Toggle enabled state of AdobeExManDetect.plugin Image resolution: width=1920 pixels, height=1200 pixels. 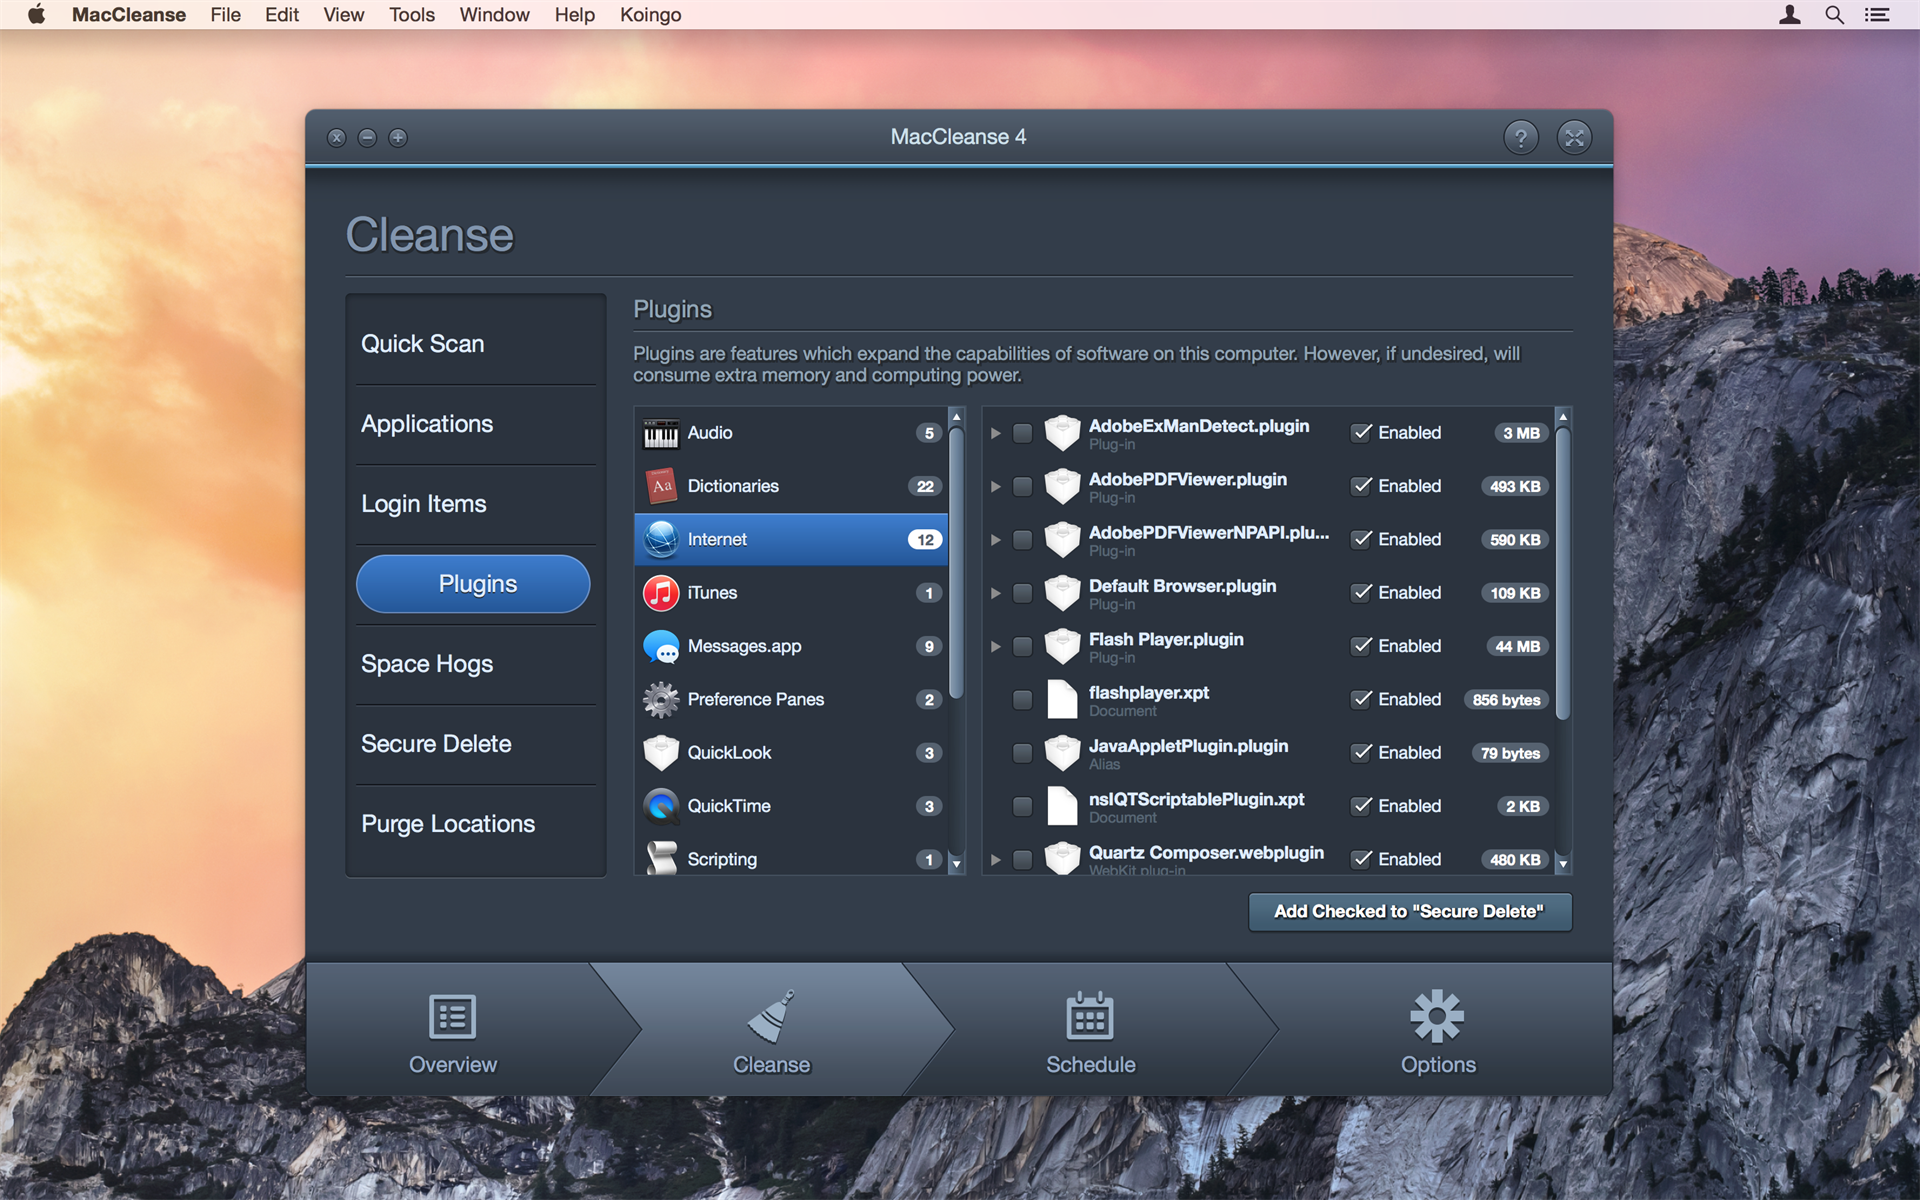[x=1362, y=431]
